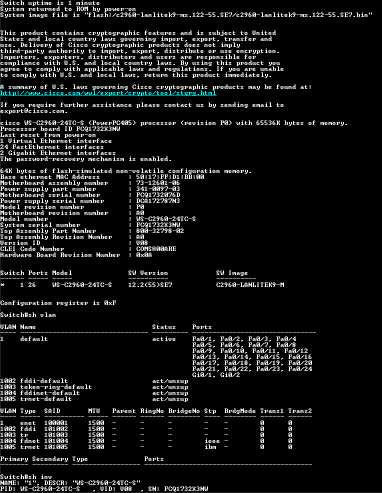This screenshot has width=382, height=493.
Task: Select the SAID value 101005
Action: (56, 447)
